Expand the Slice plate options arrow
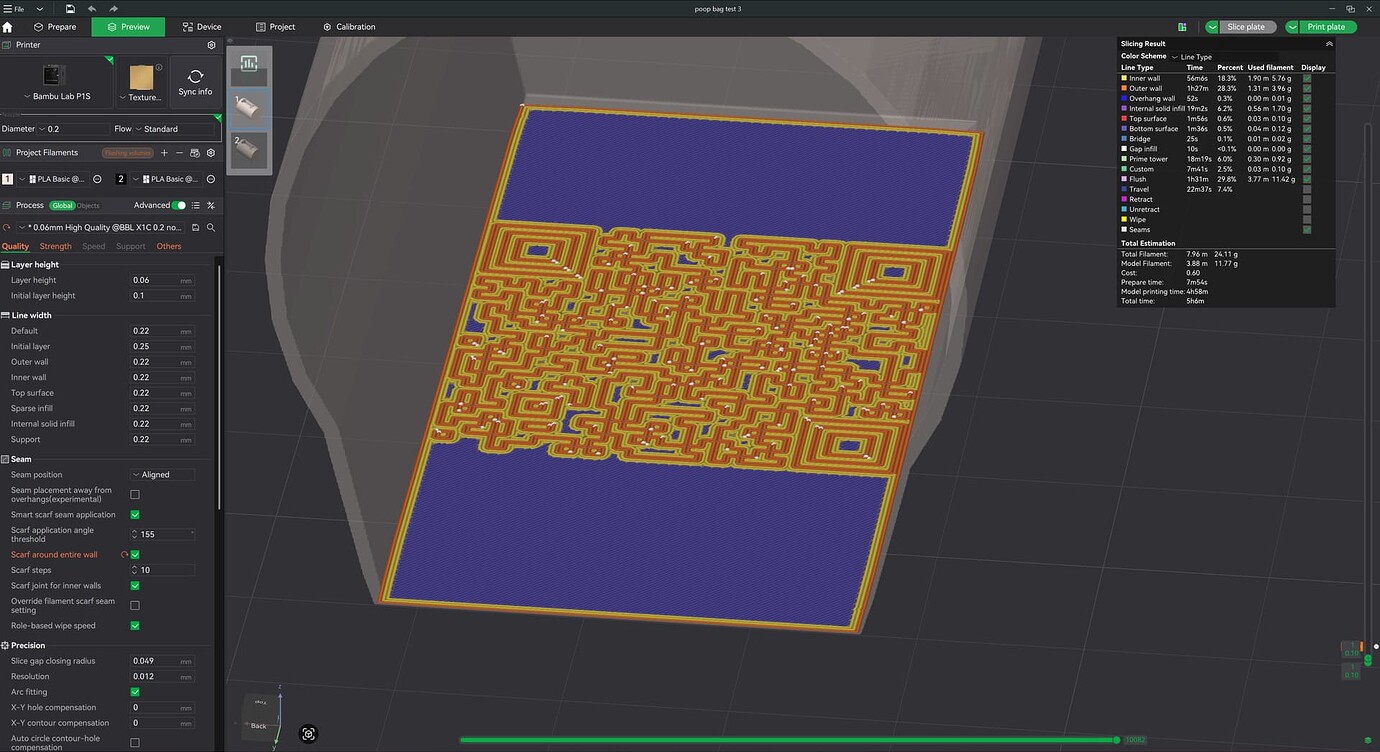The height and width of the screenshot is (752, 1380). (x=1213, y=27)
